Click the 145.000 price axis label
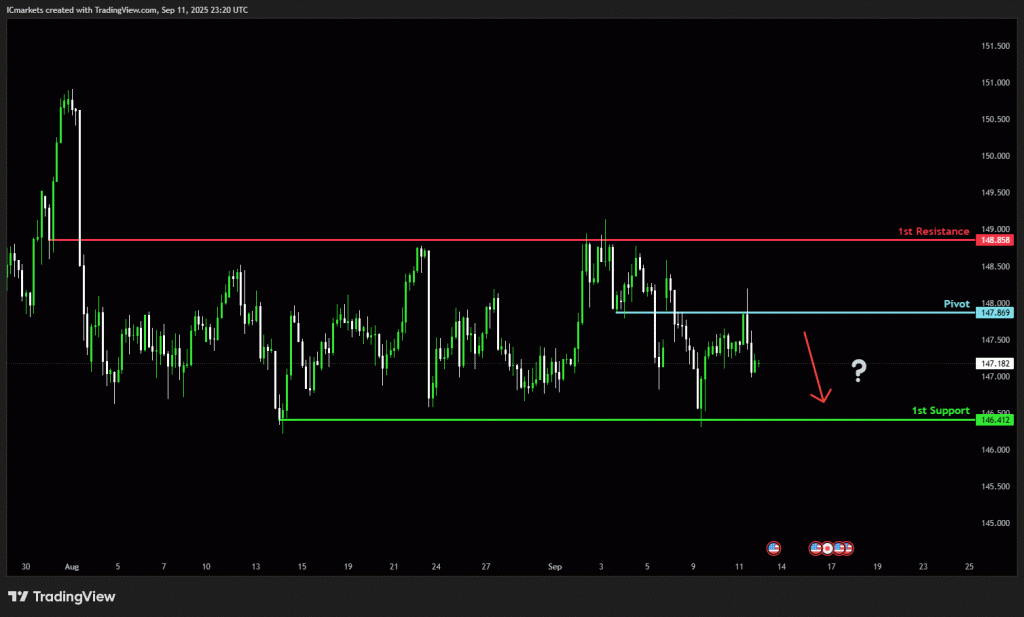The image size is (1024, 617). (x=995, y=523)
